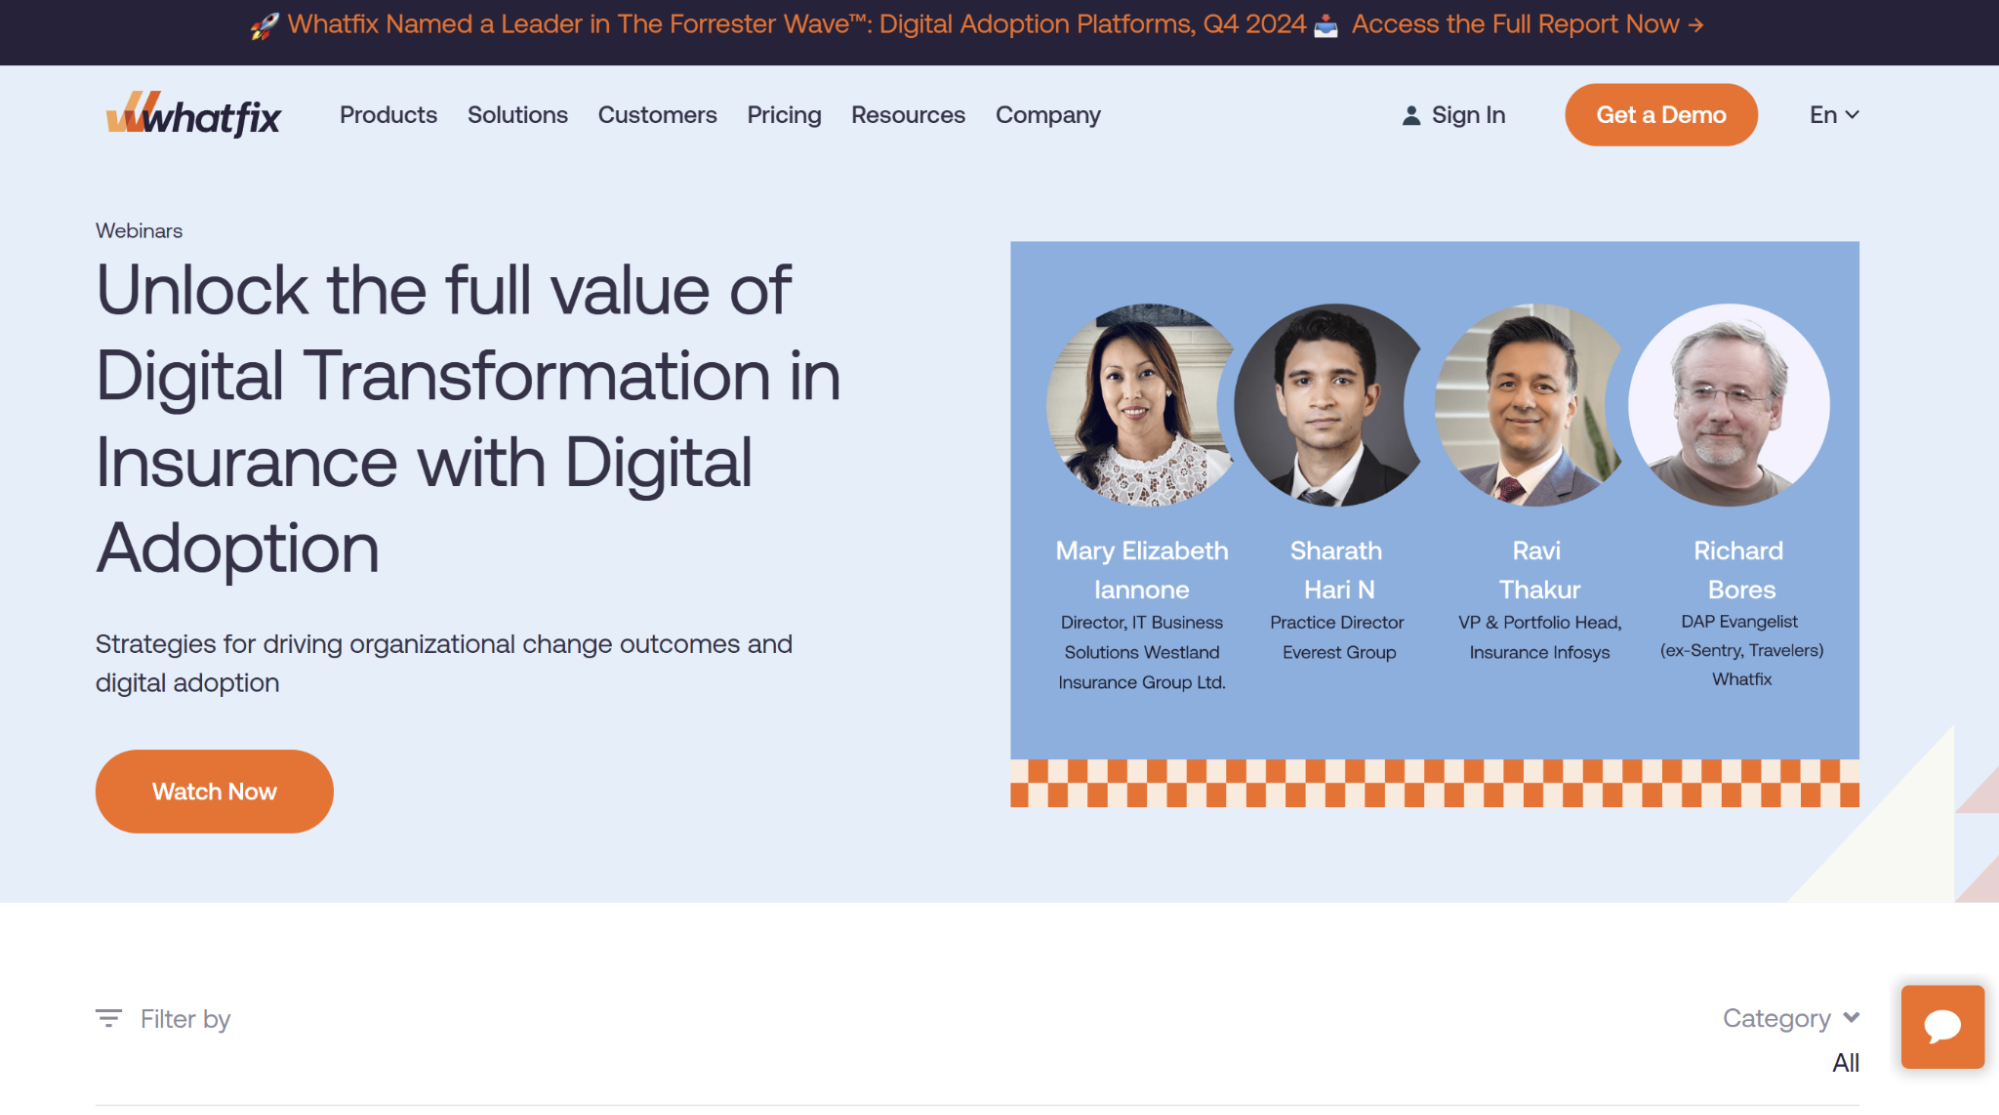Screen dimensions: 1999x1115
Task: Click Mary Elizabeth Iannone's photo
Action: point(1140,405)
